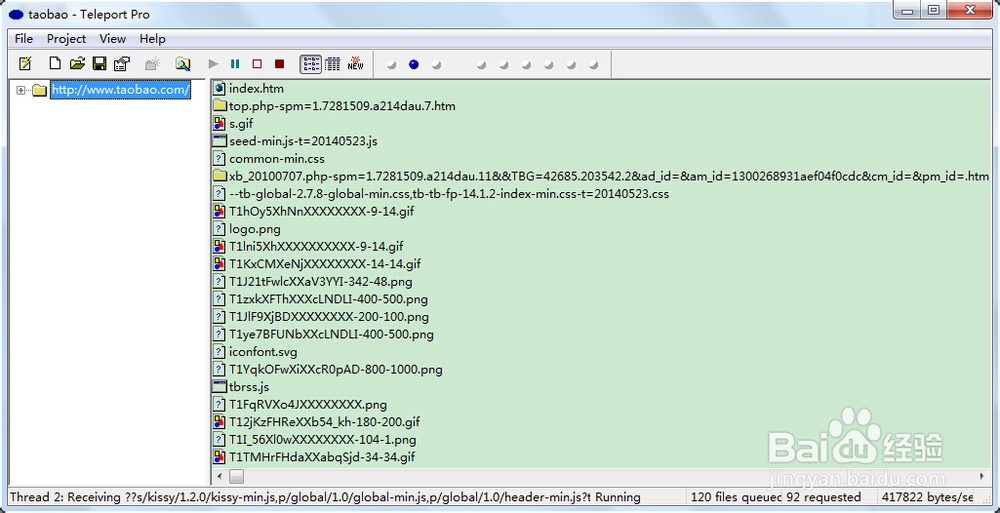Open the Project Properties icon
The height and width of the screenshot is (513, 1000).
tap(121, 64)
